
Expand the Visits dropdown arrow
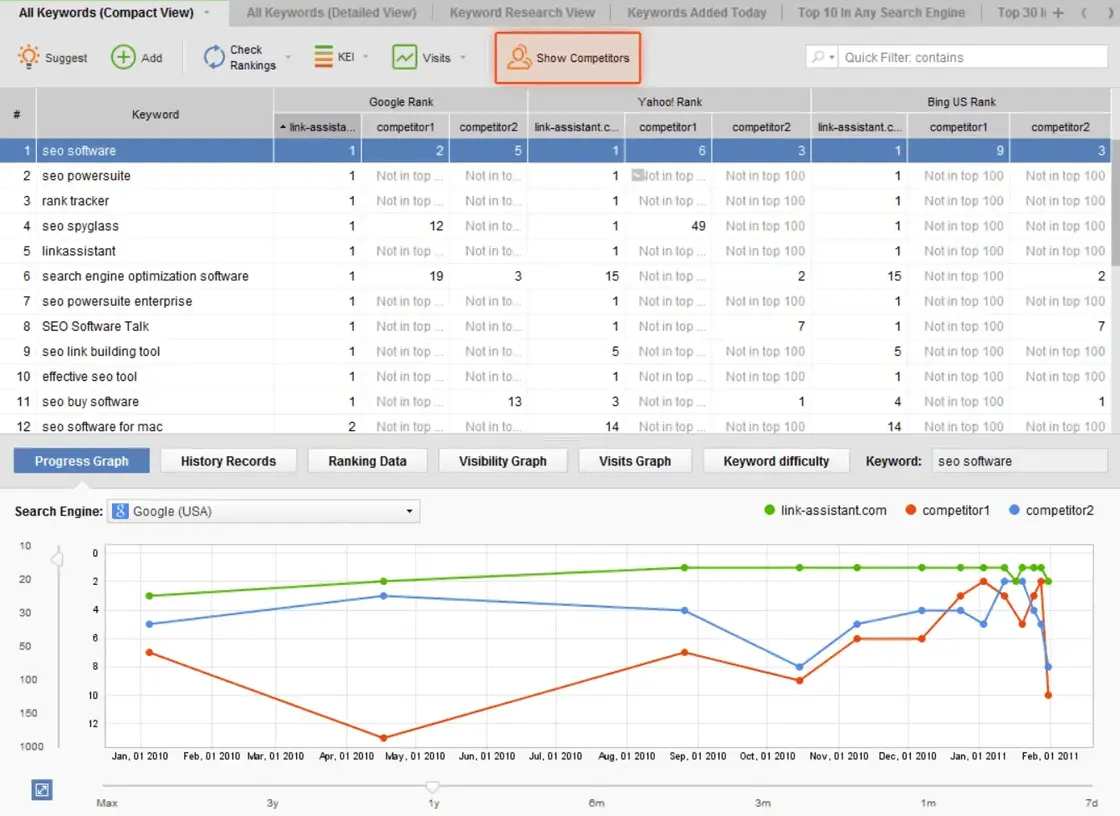click(x=463, y=57)
